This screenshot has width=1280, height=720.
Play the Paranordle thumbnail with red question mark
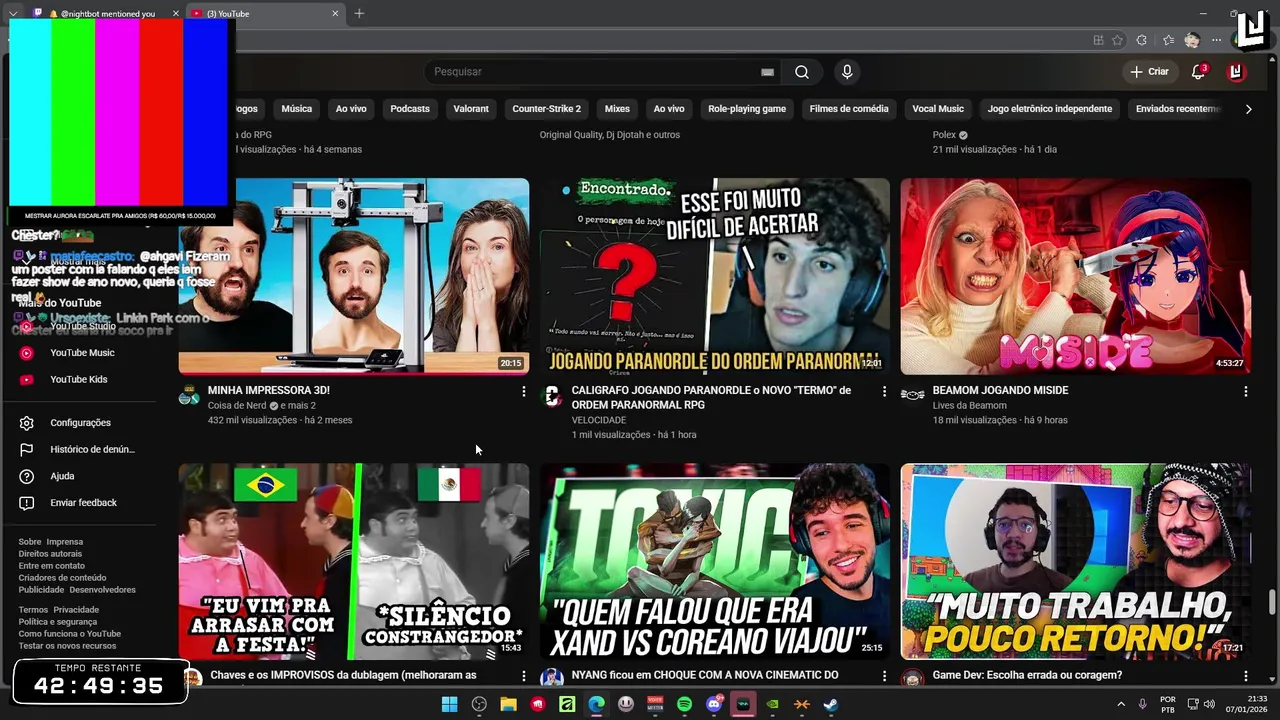pos(714,276)
